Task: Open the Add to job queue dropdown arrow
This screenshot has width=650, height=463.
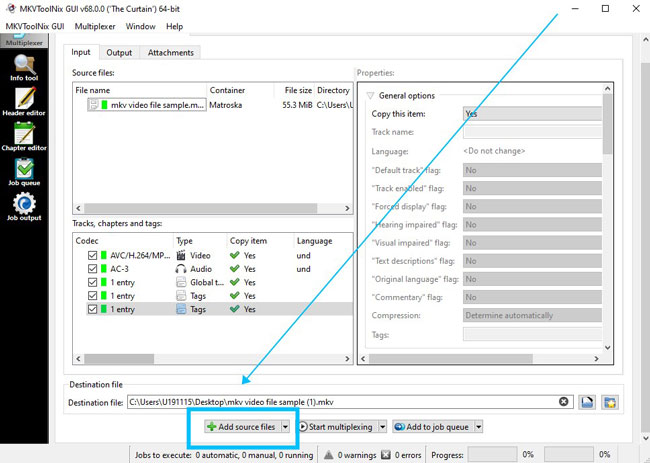Action: tap(479, 427)
